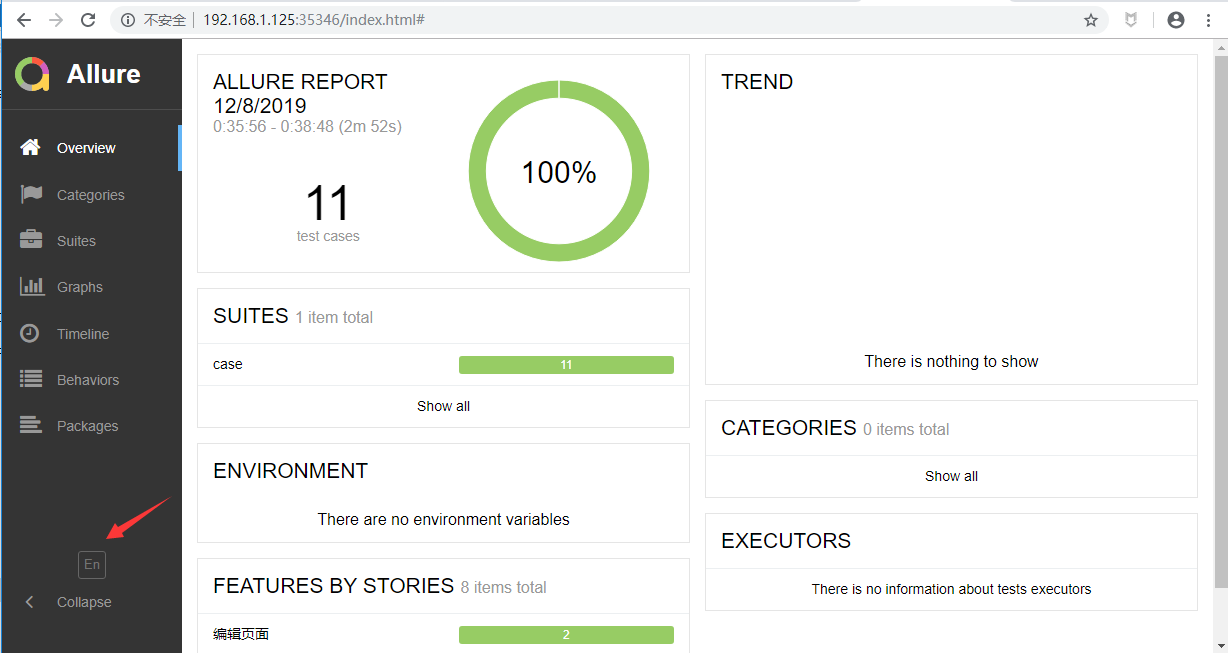Click the SUITES widget heading
Viewport: 1228px width, 653px height.
coord(251,316)
